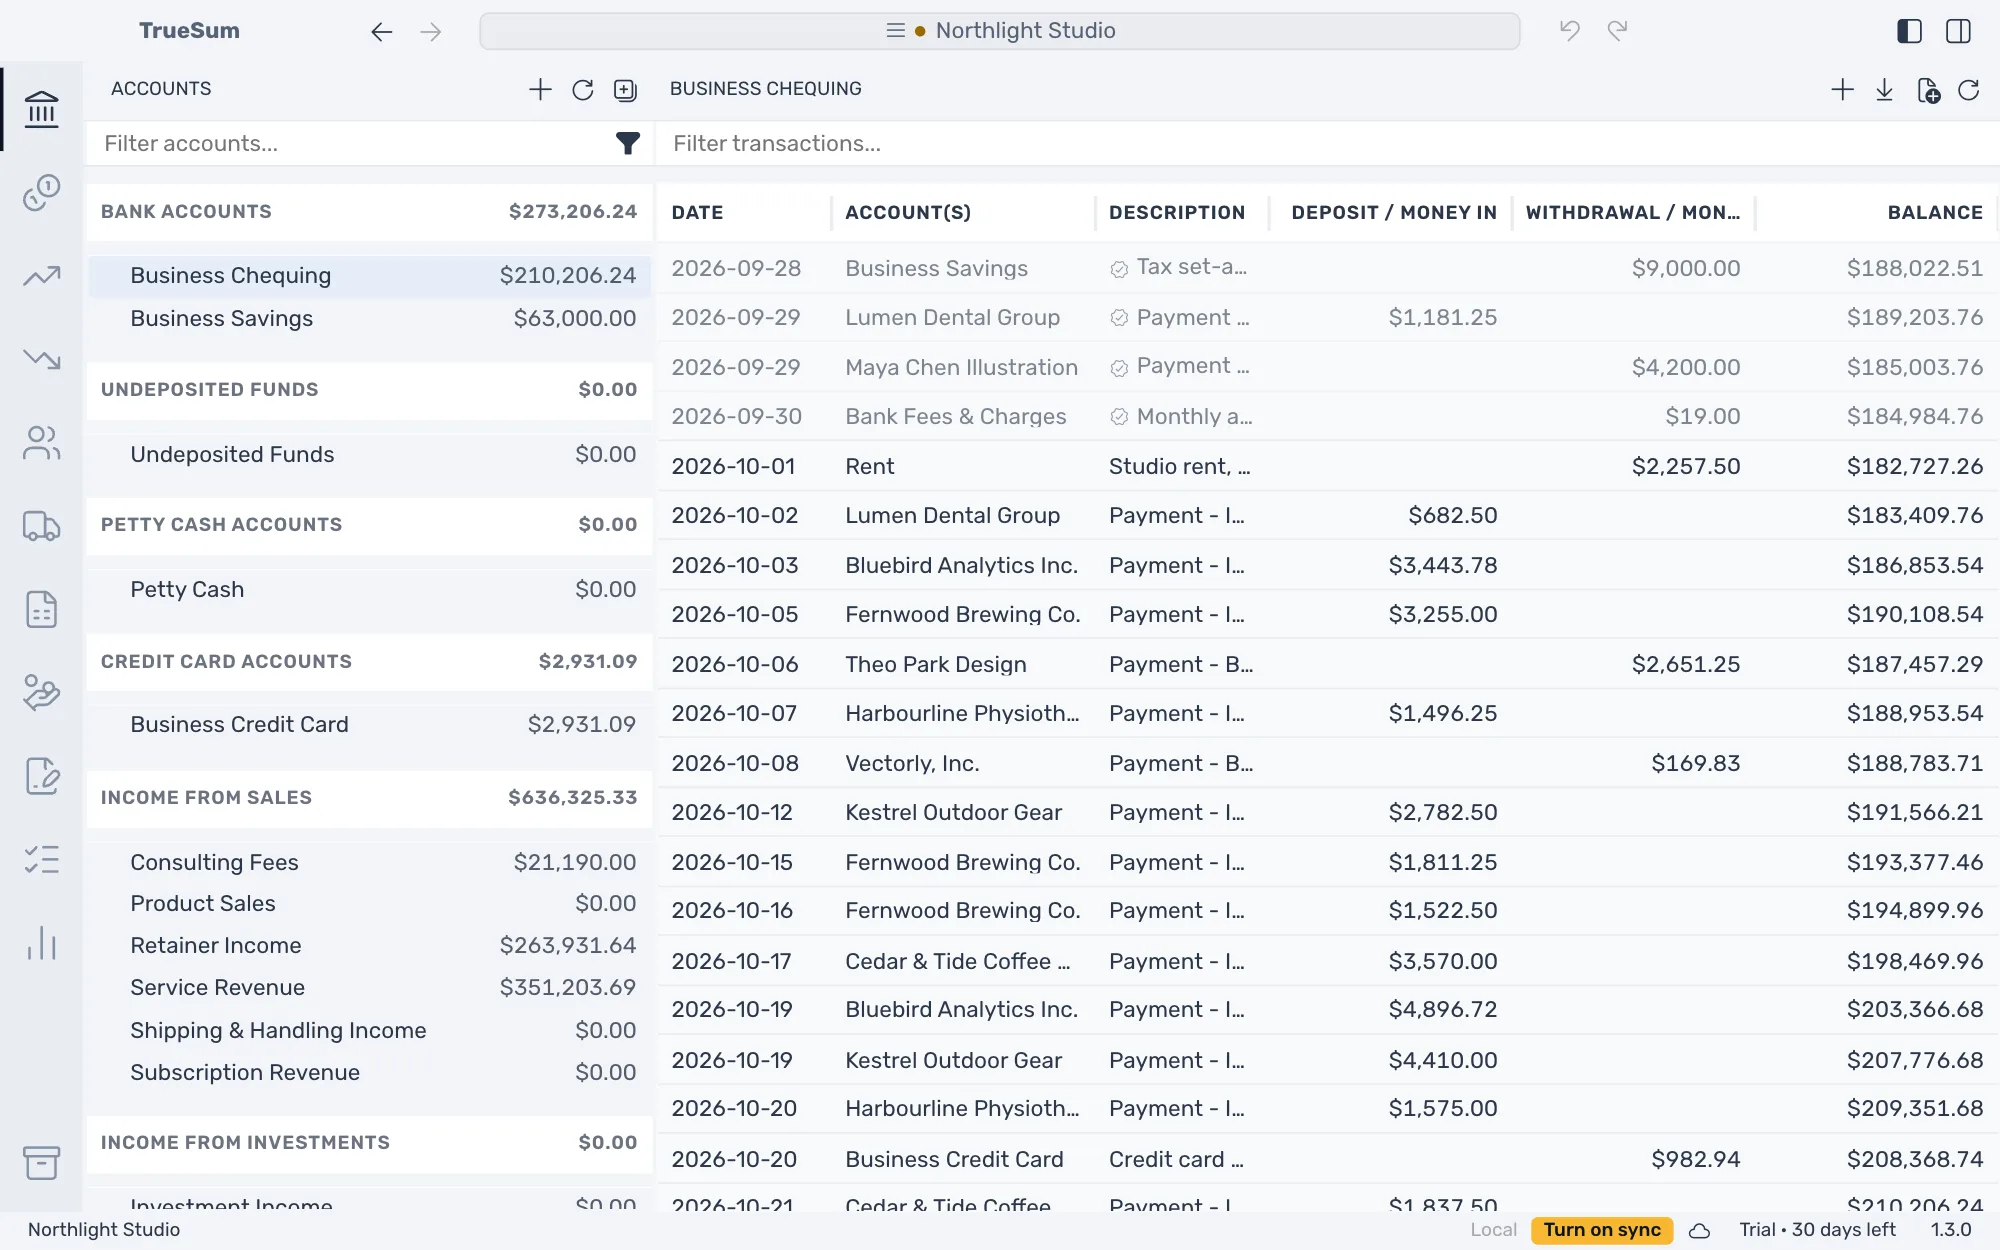This screenshot has height=1250, width=2000.
Task: Redo the last action
Action: 1618,31
